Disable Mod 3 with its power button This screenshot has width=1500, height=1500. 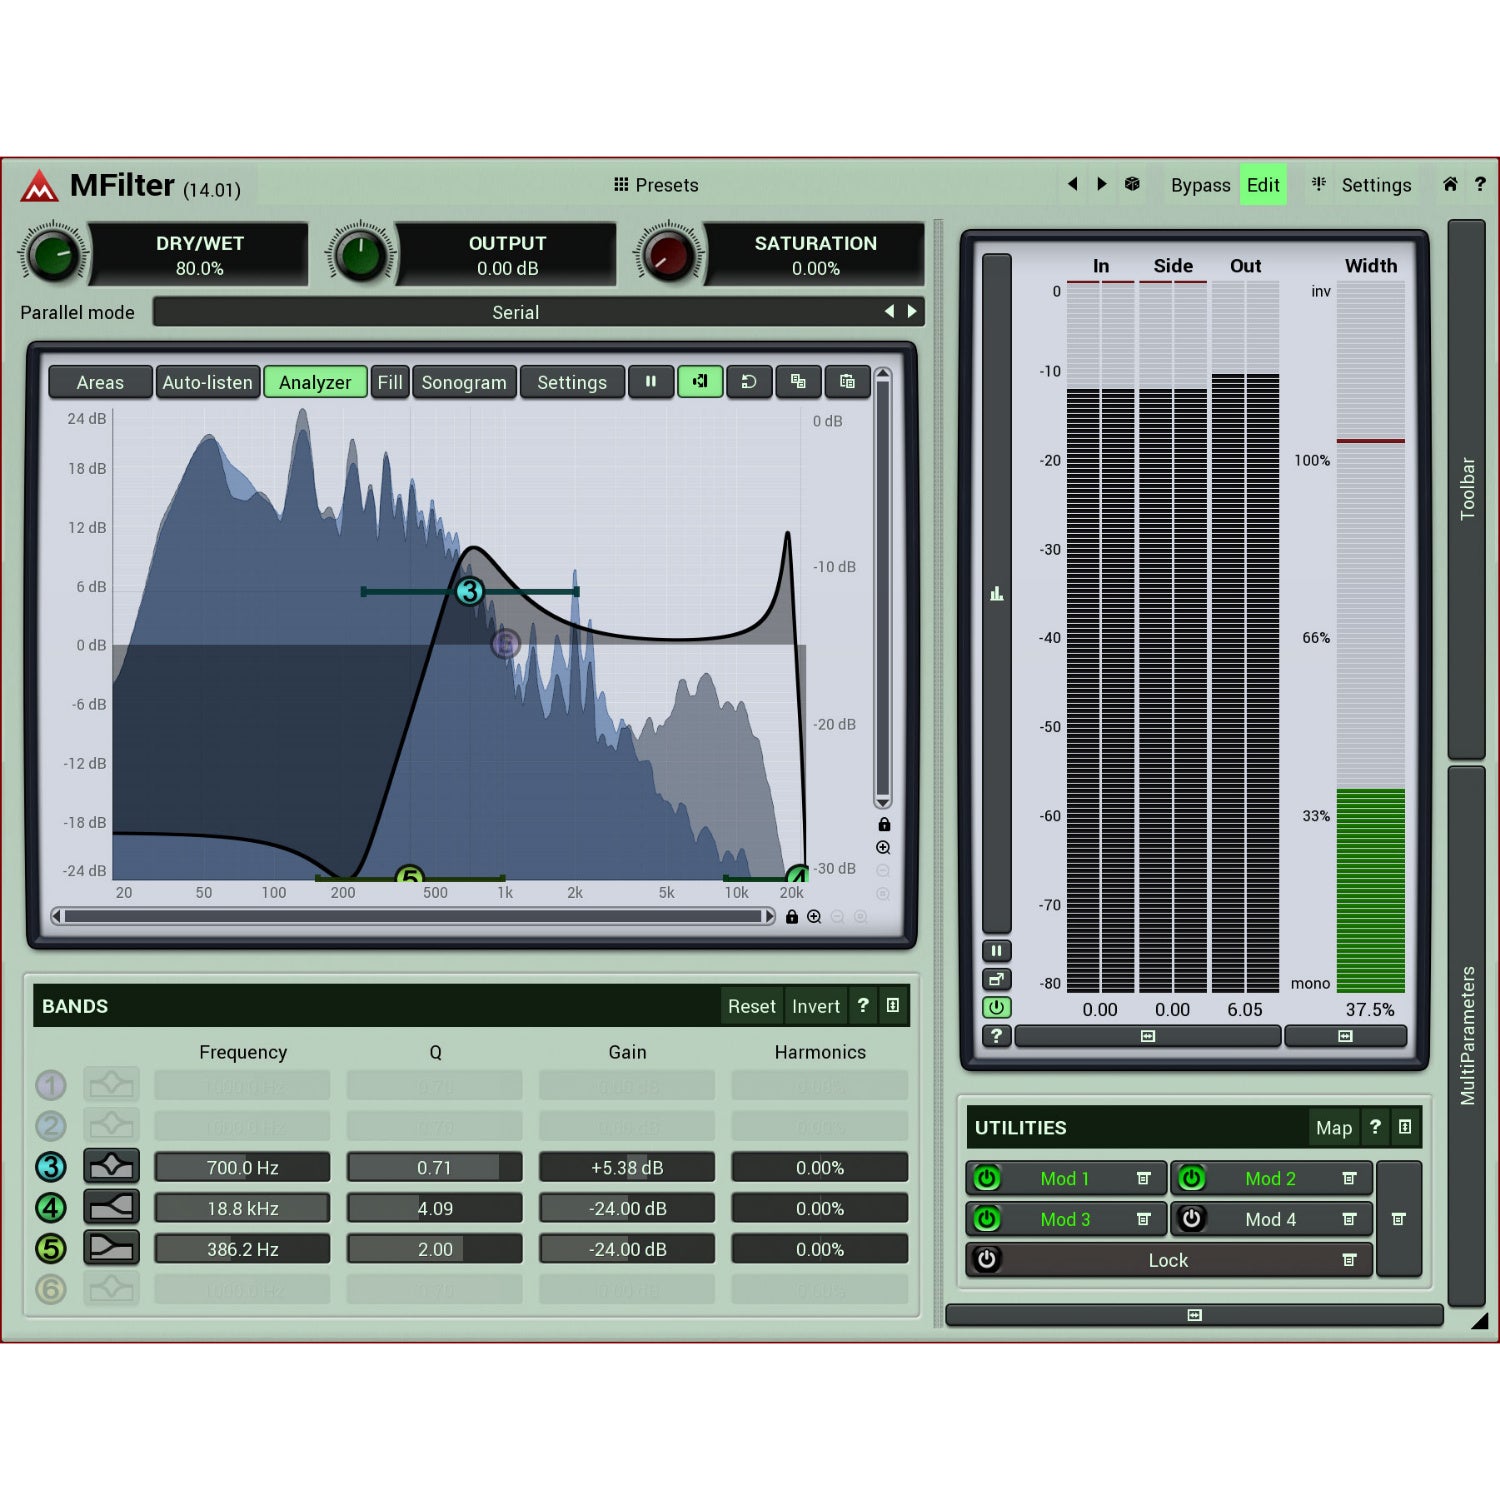(x=987, y=1219)
